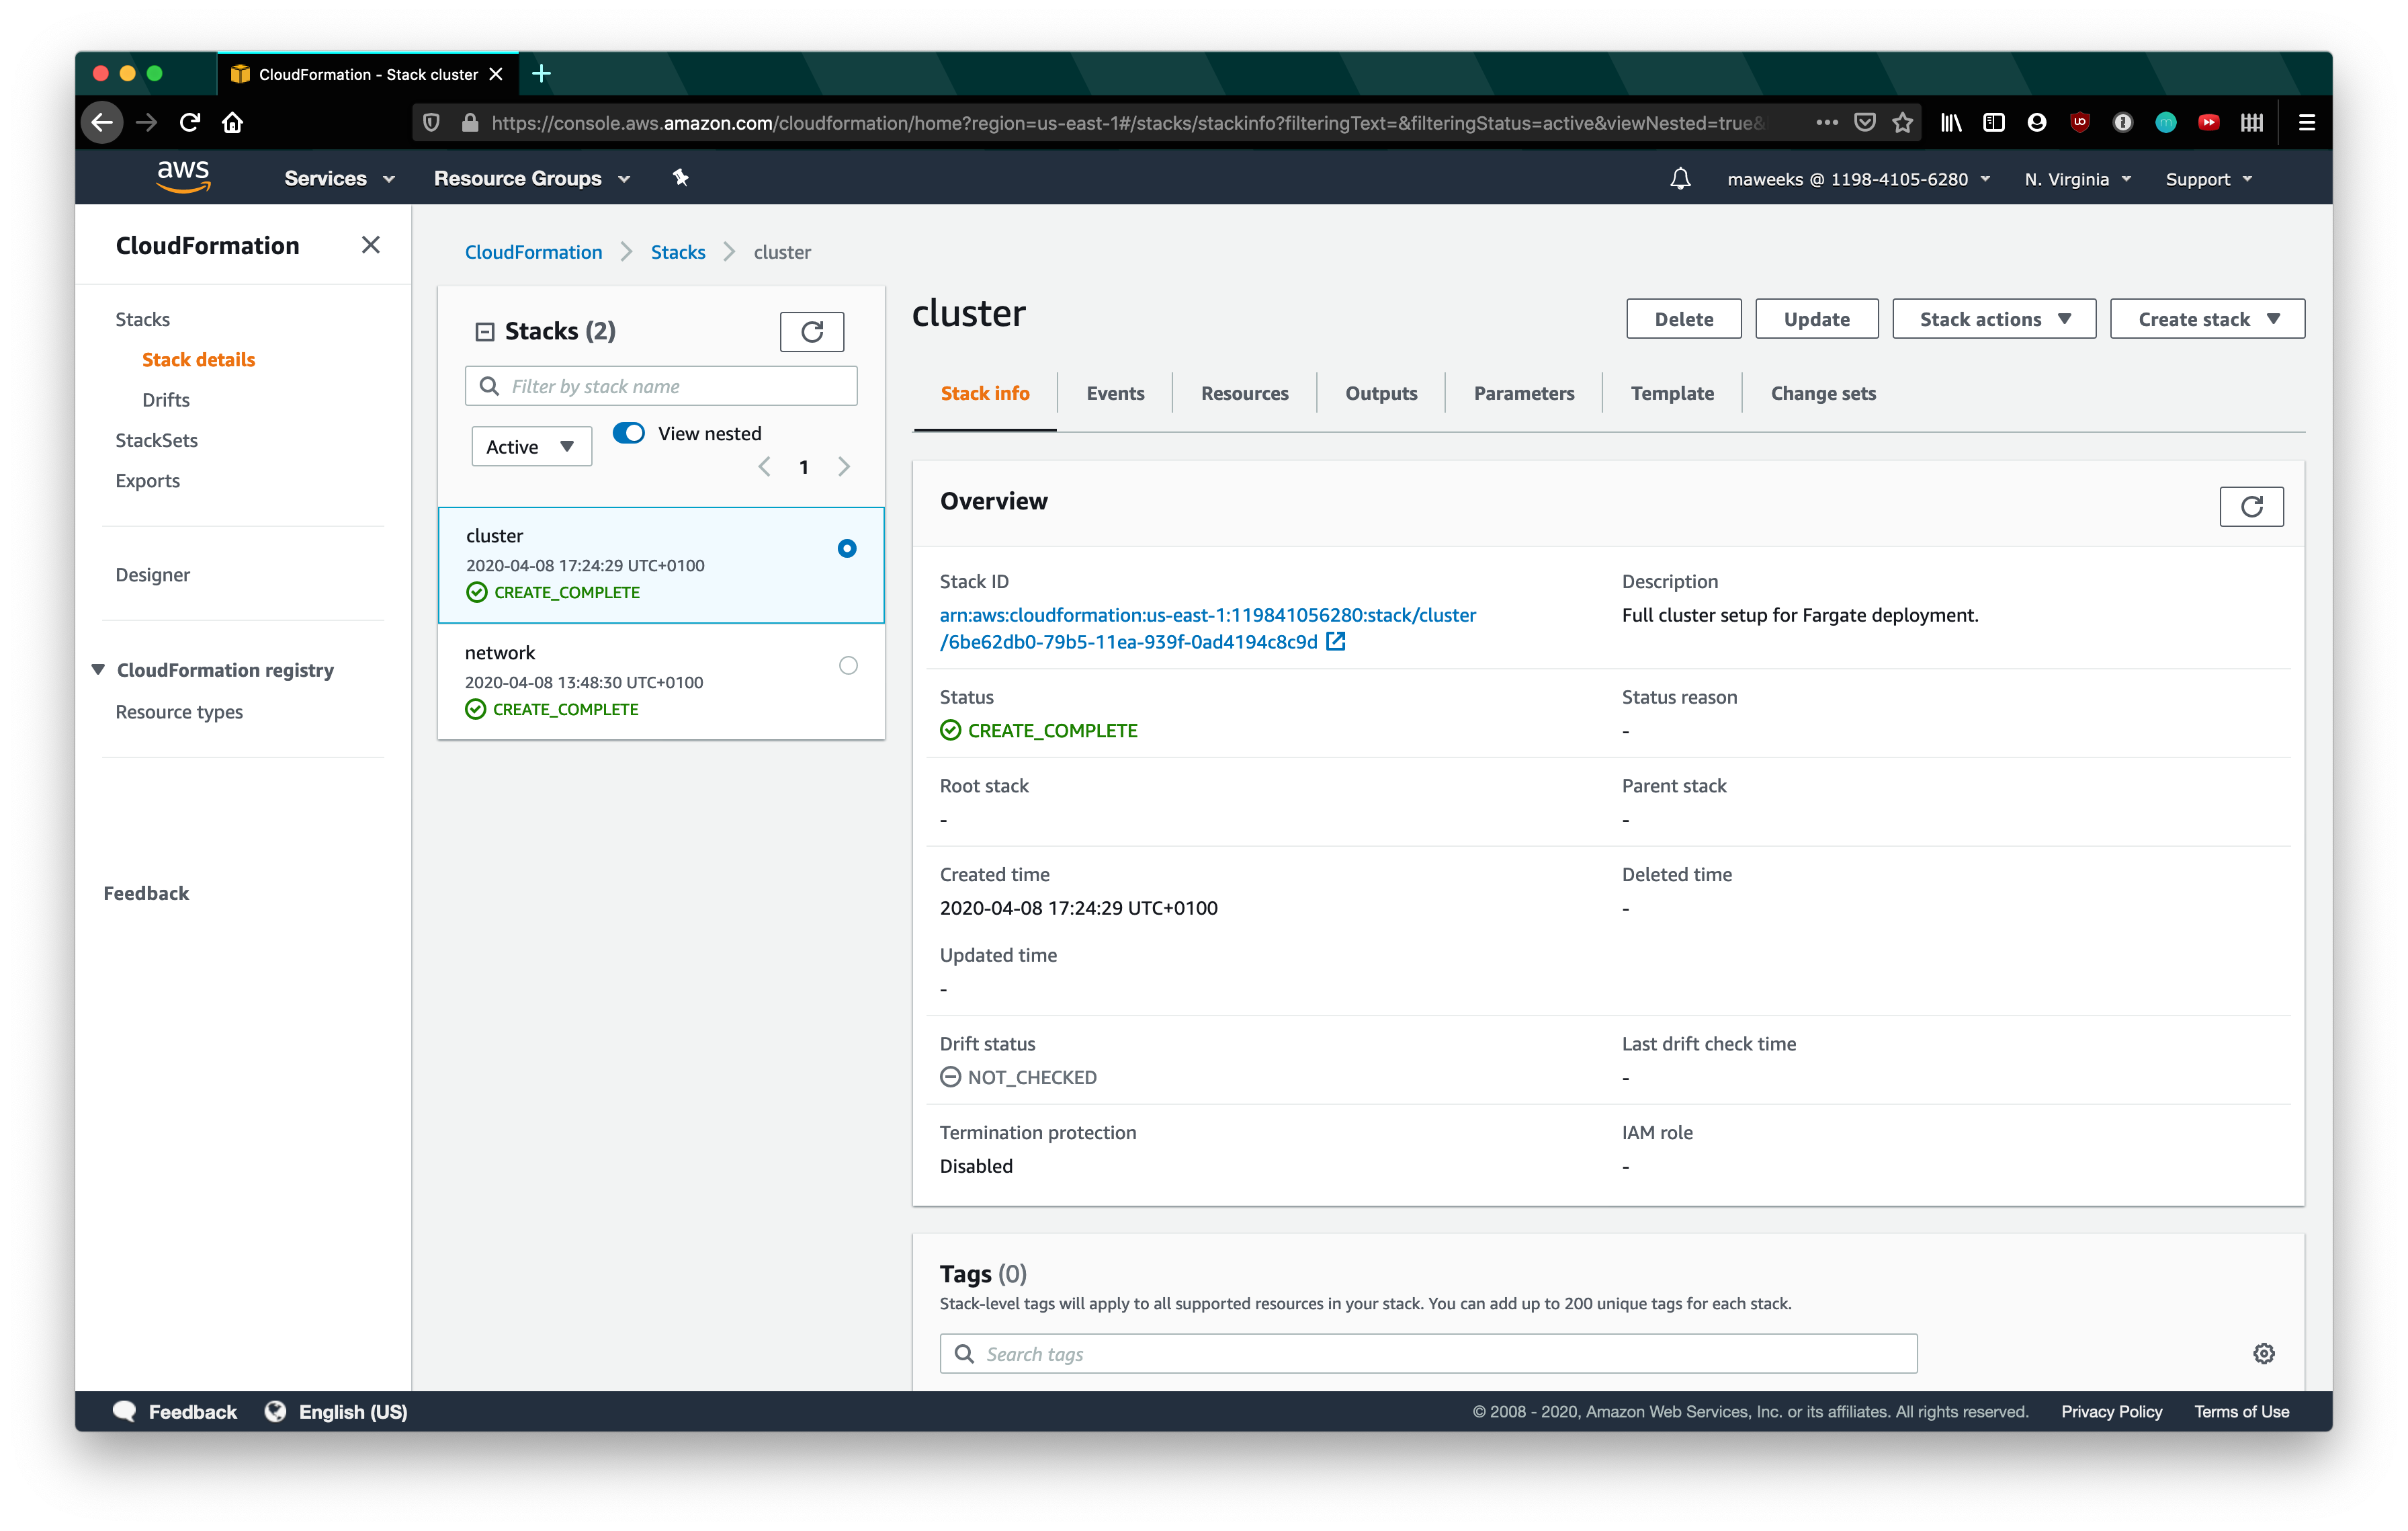Image resolution: width=2408 pixels, height=1531 pixels.
Task: Collapse the Stacks panel icon
Action: coord(484,332)
